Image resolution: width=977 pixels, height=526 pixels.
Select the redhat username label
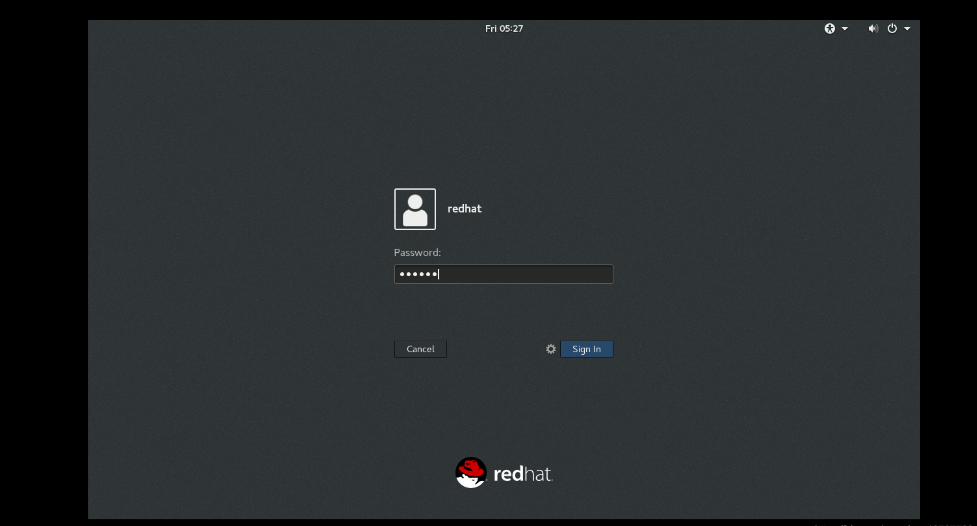[464, 209]
